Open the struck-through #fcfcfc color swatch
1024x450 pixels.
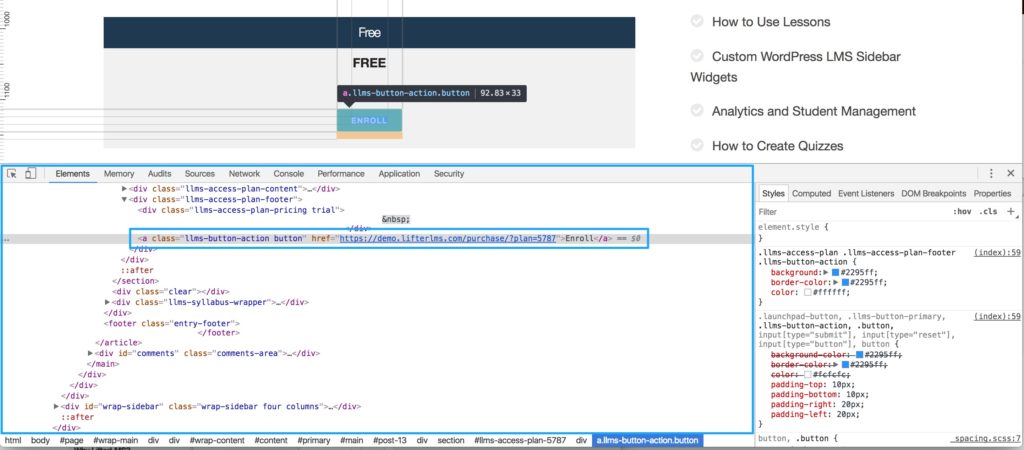(x=808, y=375)
